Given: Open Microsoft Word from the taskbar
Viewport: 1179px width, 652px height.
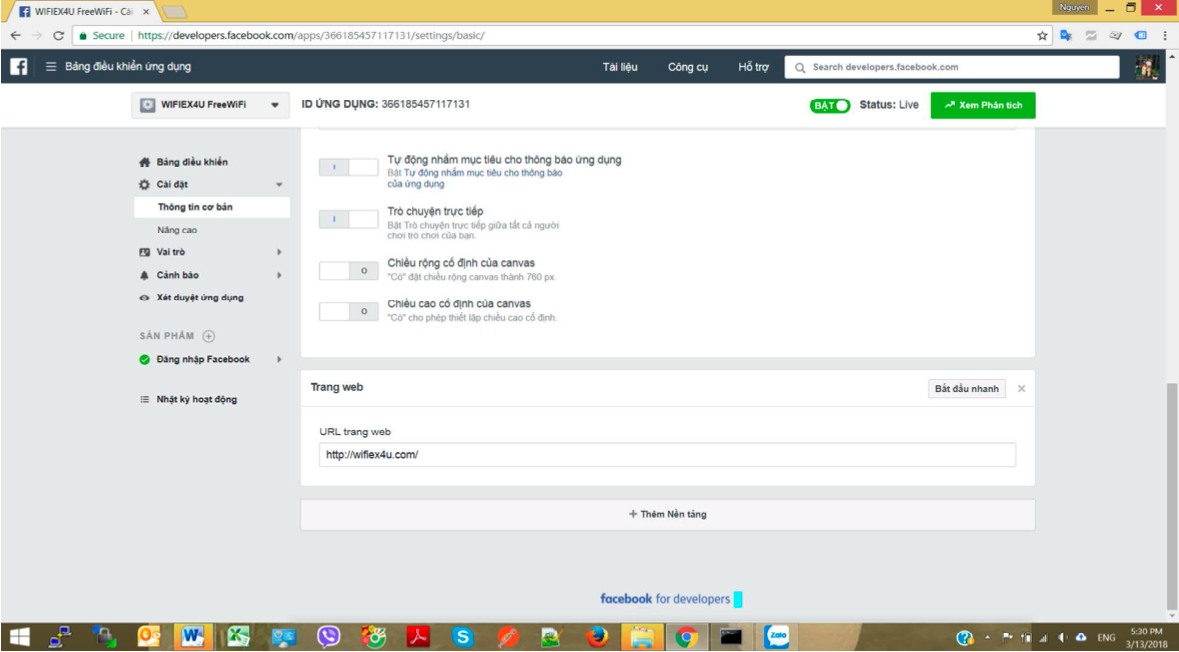Looking at the screenshot, I should 193,638.
